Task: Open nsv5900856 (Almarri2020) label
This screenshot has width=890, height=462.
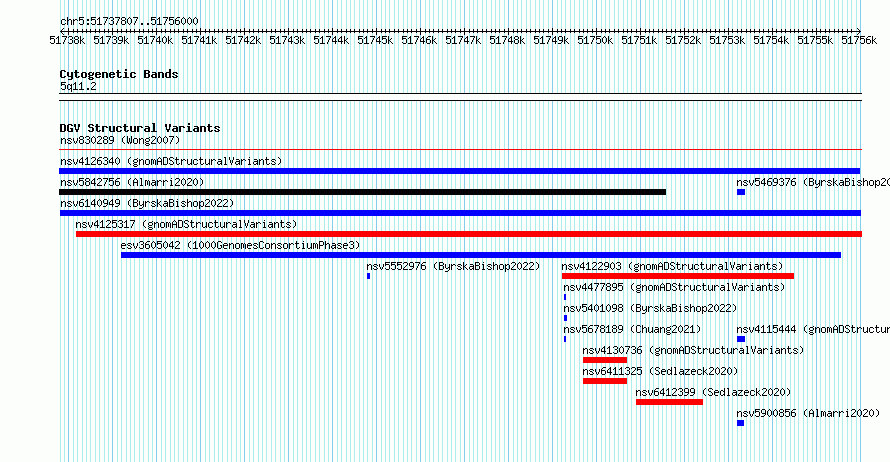Action: 808,413
